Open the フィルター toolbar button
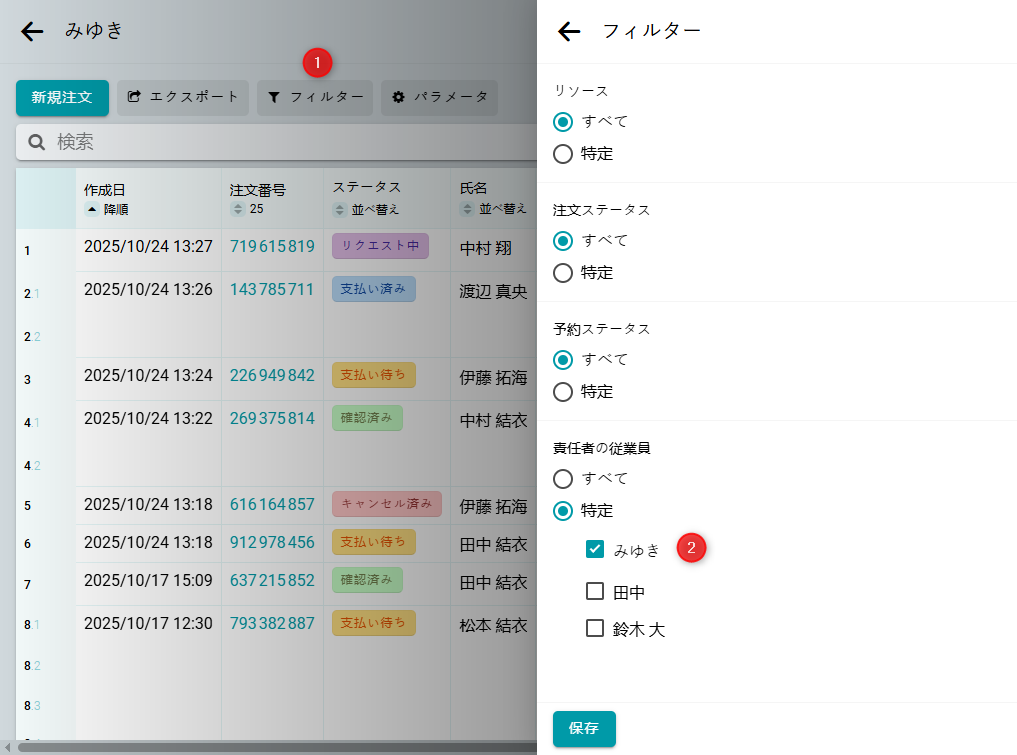The width and height of the screenshot is (1017, 755). (315, 97)
